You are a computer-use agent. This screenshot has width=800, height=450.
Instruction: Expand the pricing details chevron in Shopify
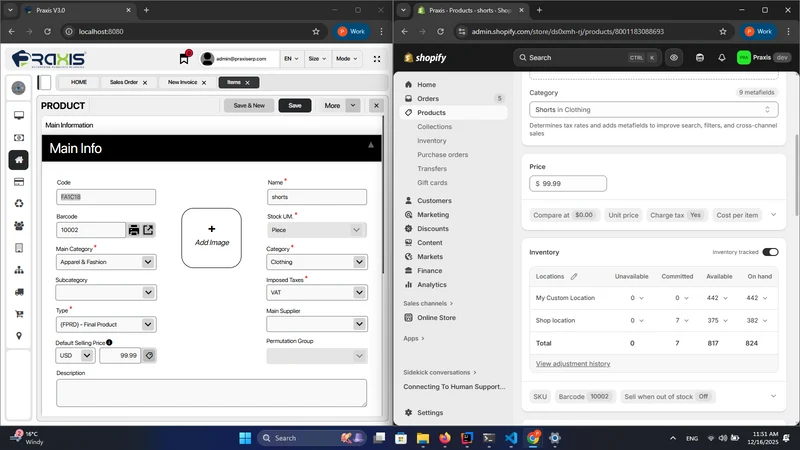773,215
